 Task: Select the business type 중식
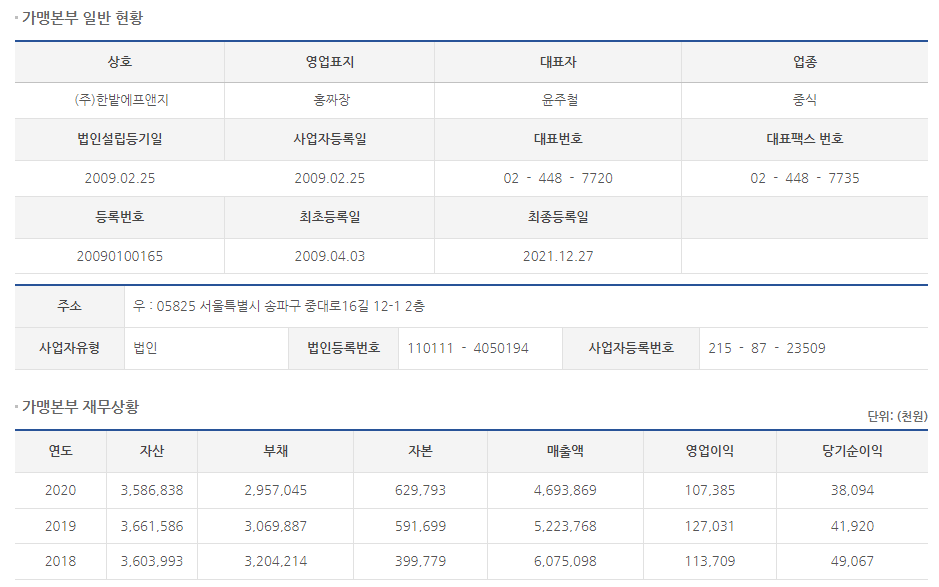[x=805, y=100]
